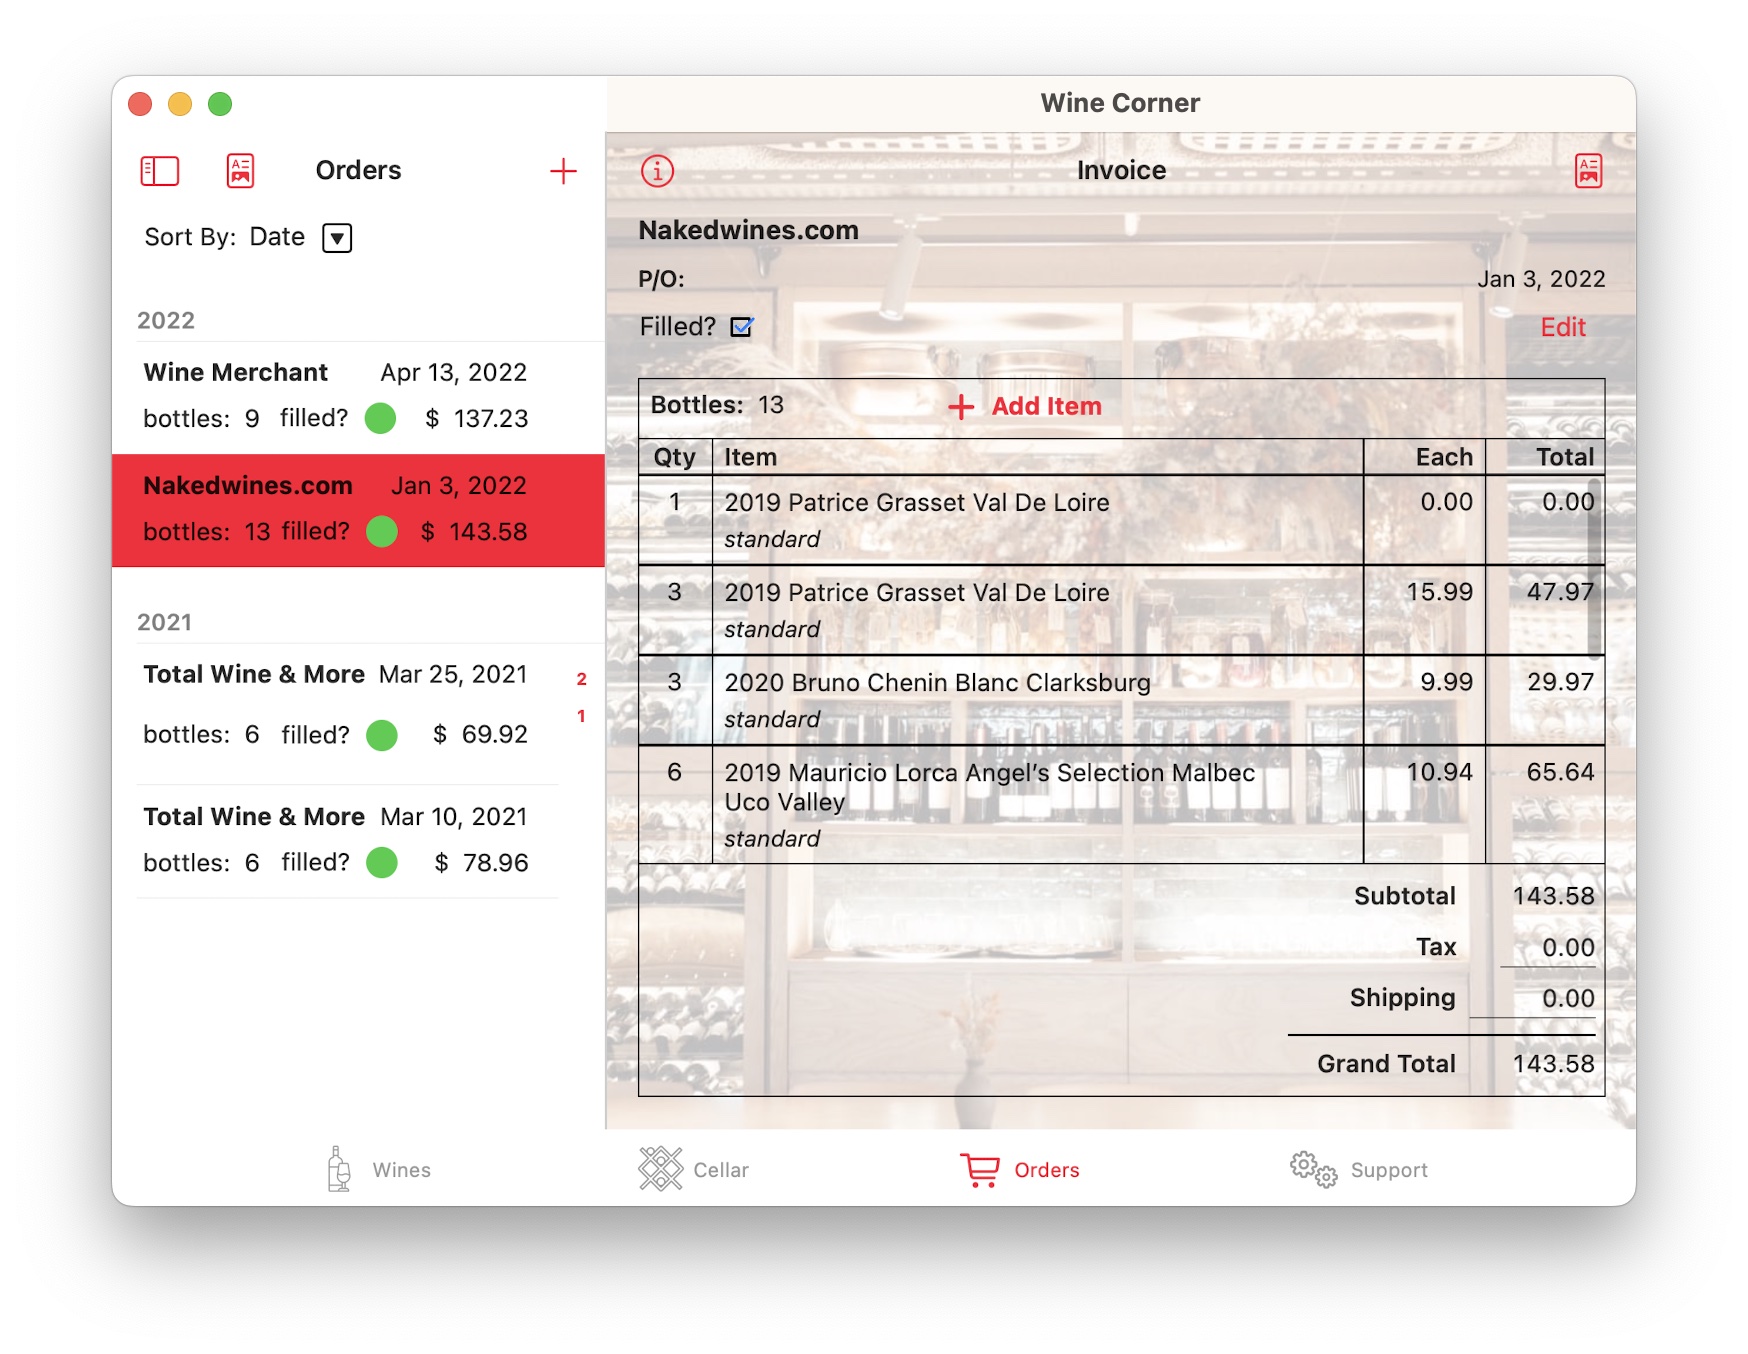Click the 15.99 Each price cell
Screen dimensions: 1748x1354
tap(1439, 592)
